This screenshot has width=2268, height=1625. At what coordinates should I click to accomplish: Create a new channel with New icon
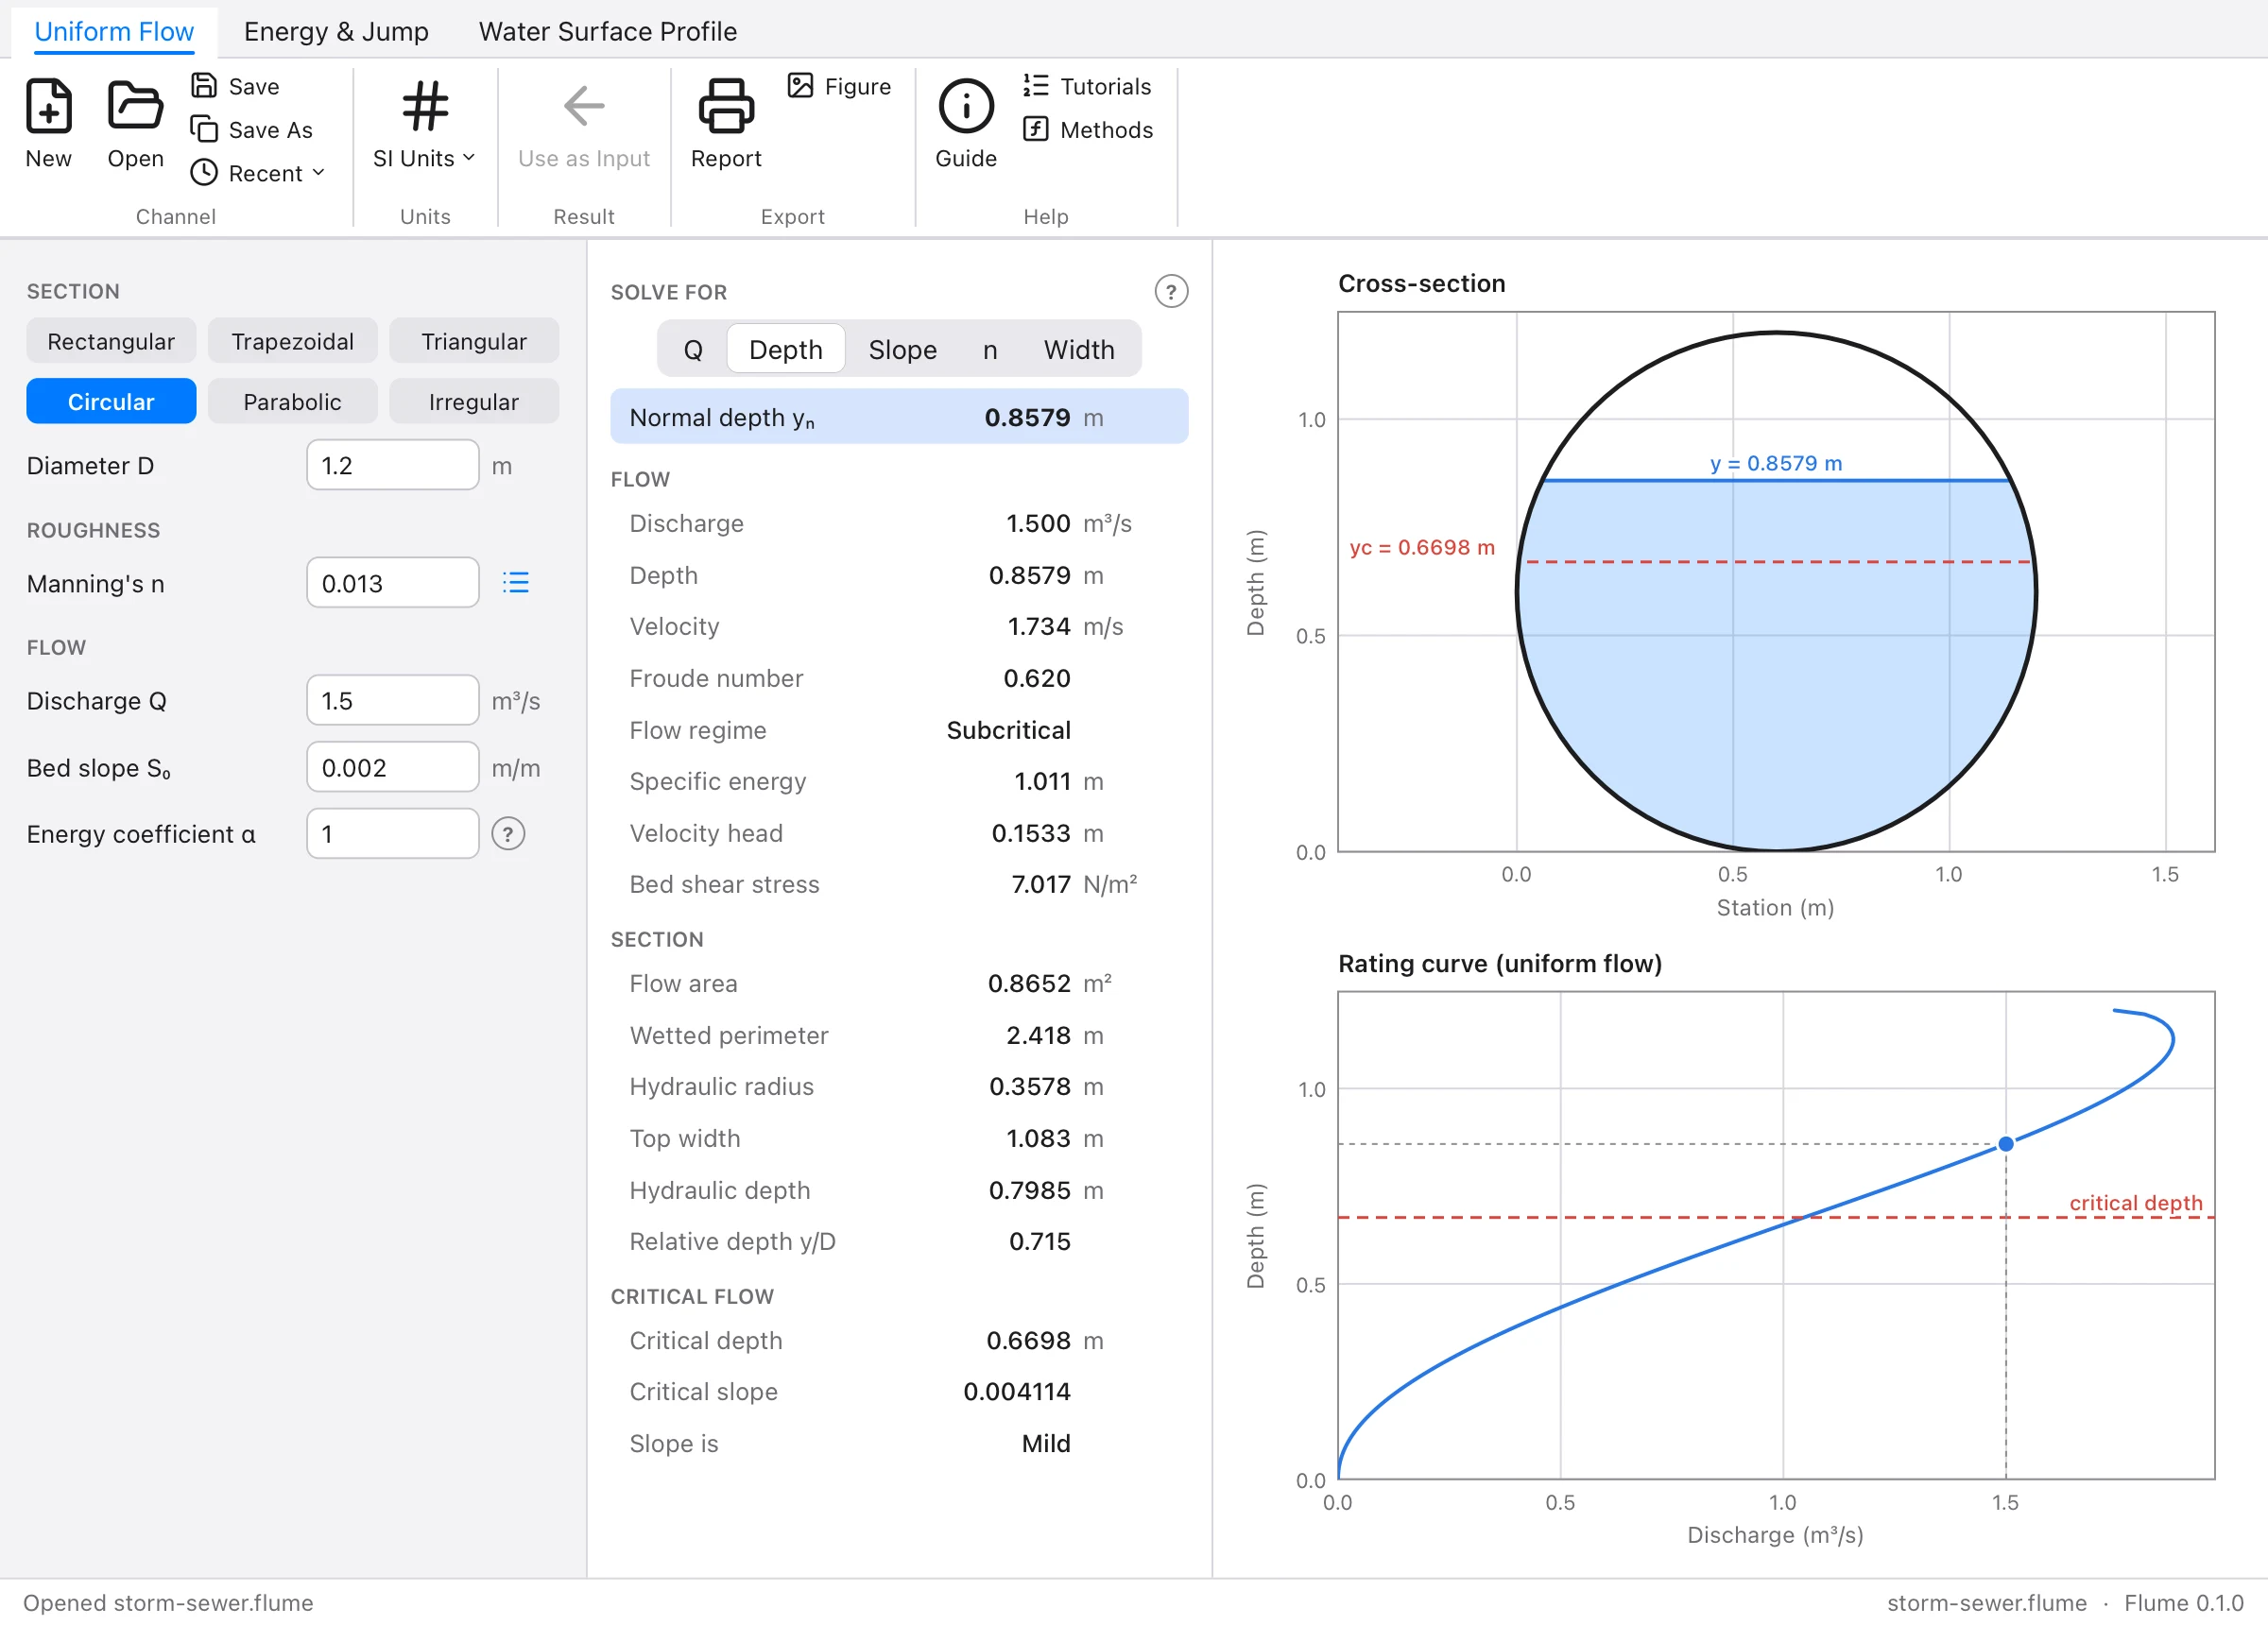48,105
